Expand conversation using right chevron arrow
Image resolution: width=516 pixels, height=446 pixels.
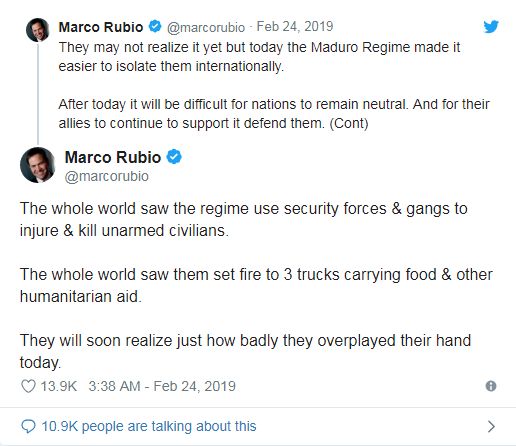[491, 426]
